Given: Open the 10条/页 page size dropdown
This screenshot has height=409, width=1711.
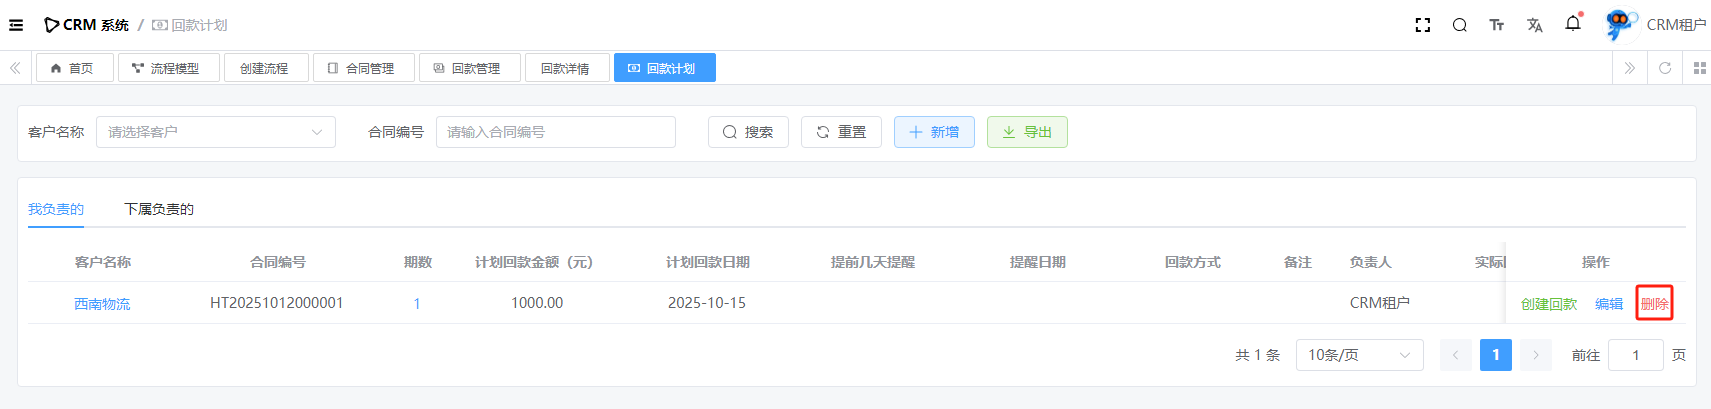Looking at the screenshot, I should tap(1358, 355).
